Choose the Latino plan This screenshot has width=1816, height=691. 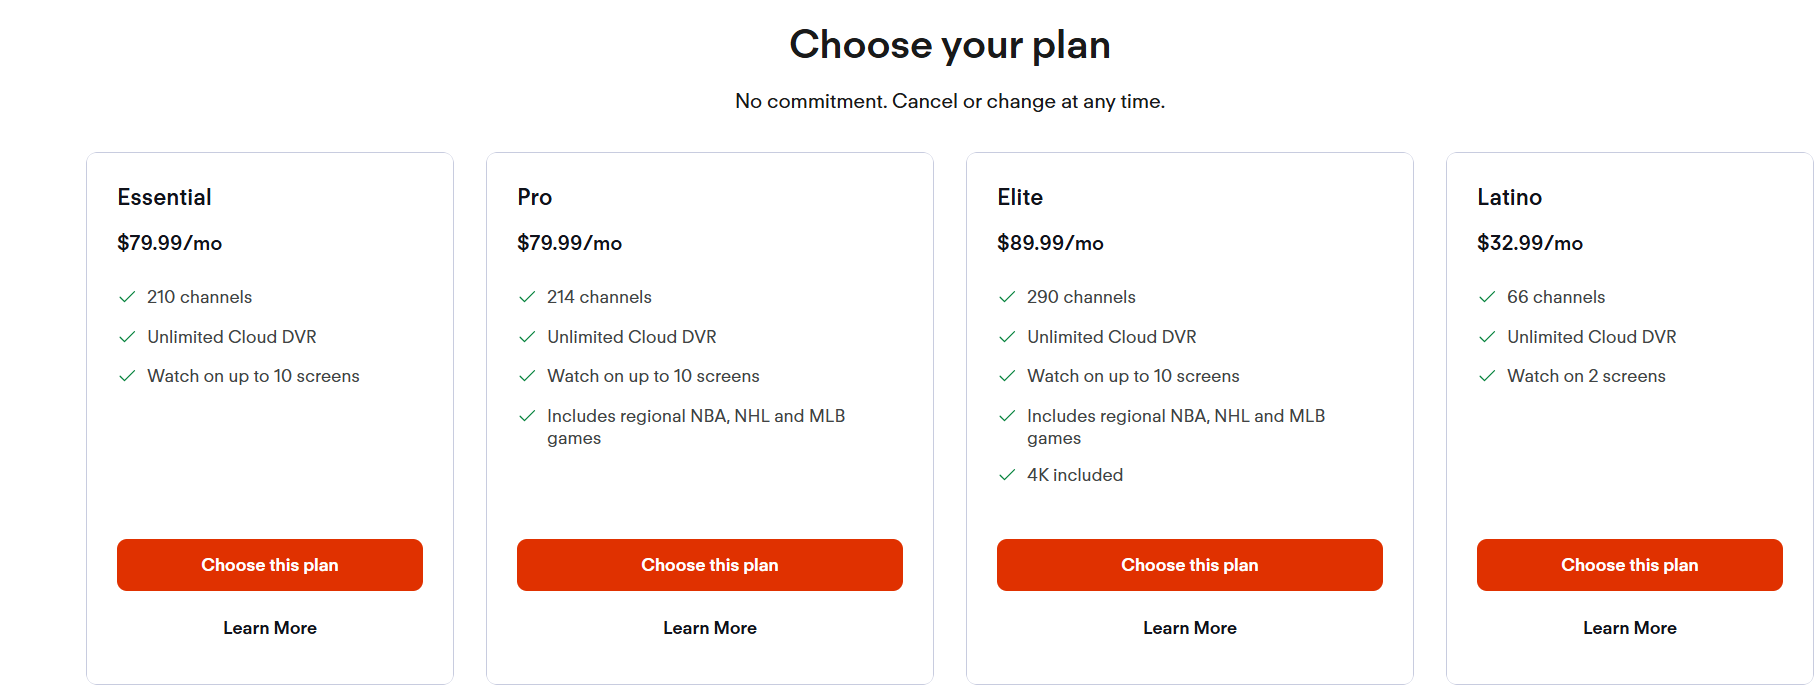1630,565
